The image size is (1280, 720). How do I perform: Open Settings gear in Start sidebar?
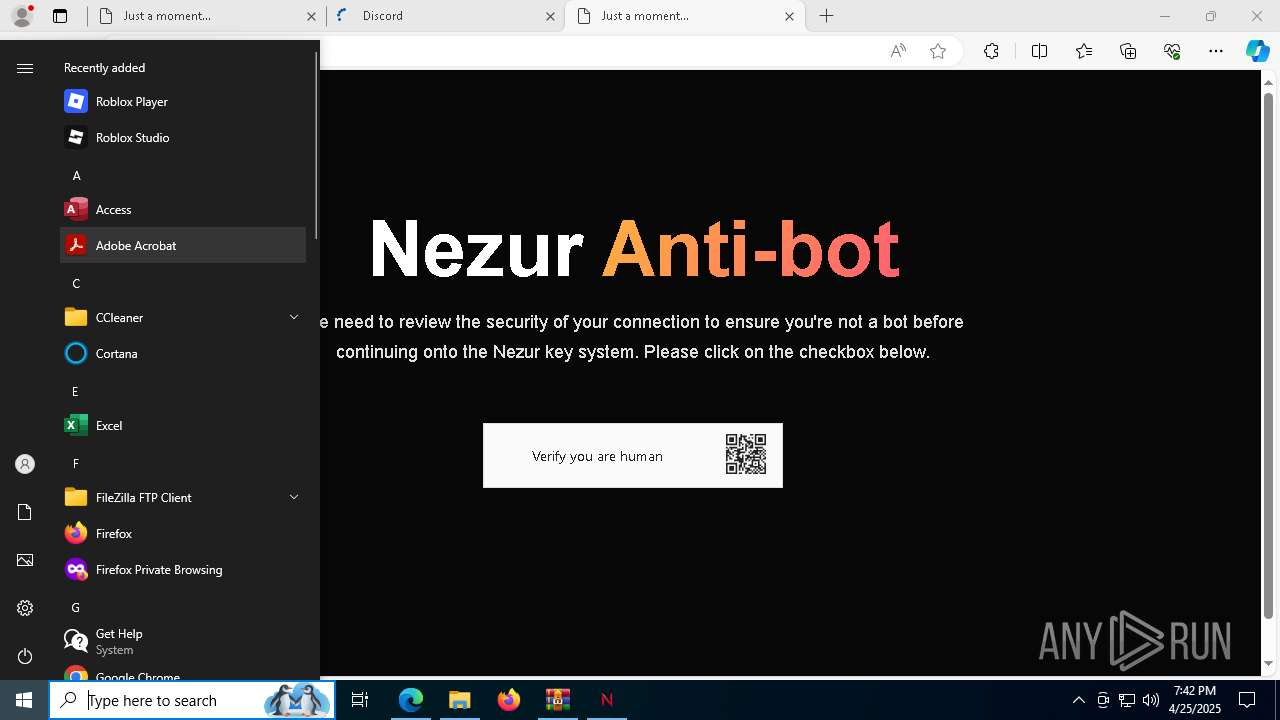point(25,608)
